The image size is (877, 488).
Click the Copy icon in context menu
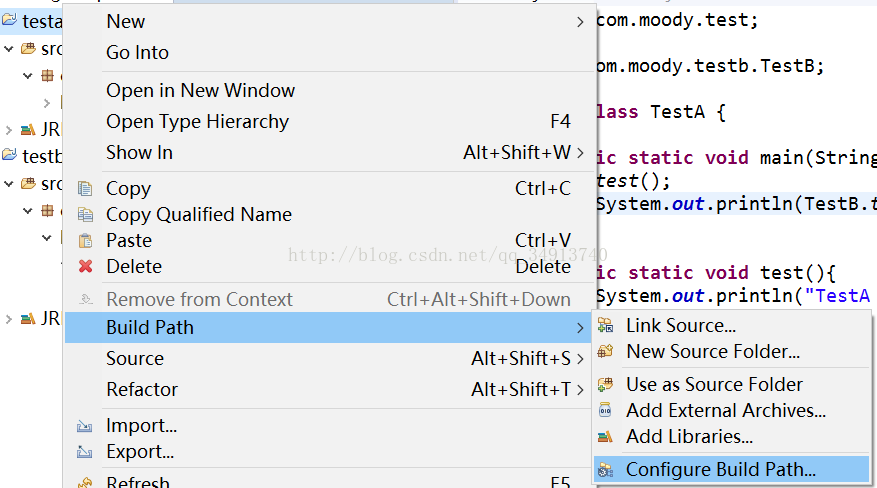pyautogui.click(x=85, y=189)
